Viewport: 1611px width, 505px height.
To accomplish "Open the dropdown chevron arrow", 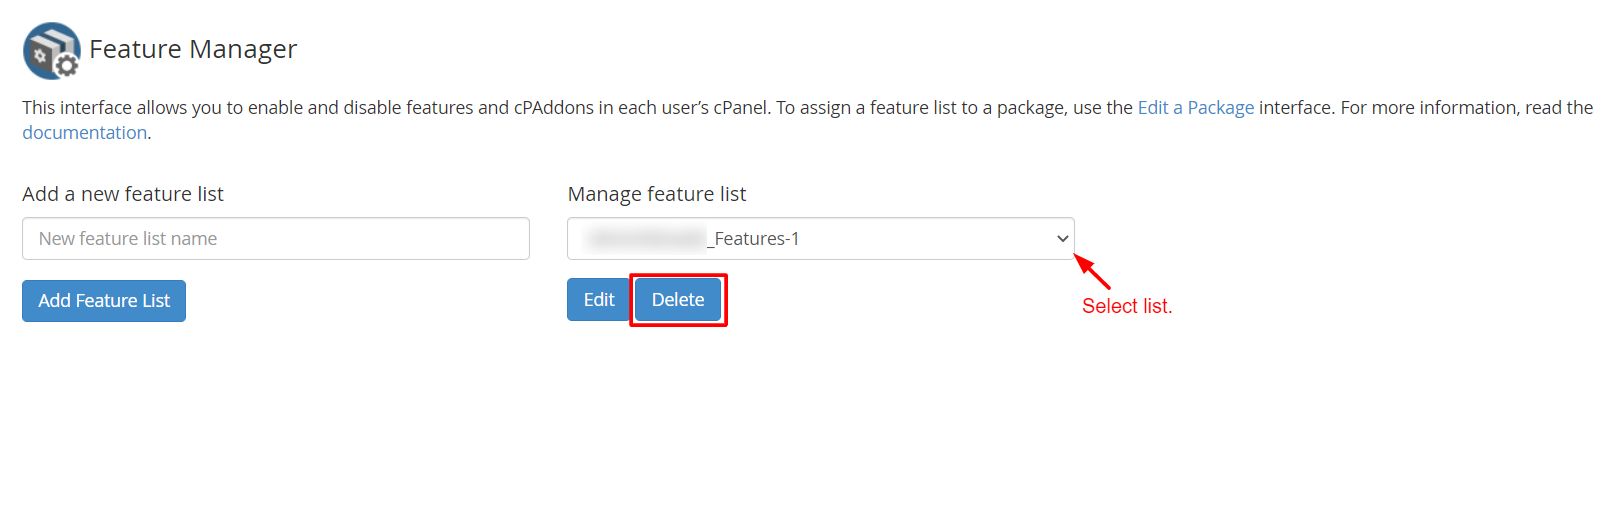I will pyautogui.click(x=1062, y=239).
